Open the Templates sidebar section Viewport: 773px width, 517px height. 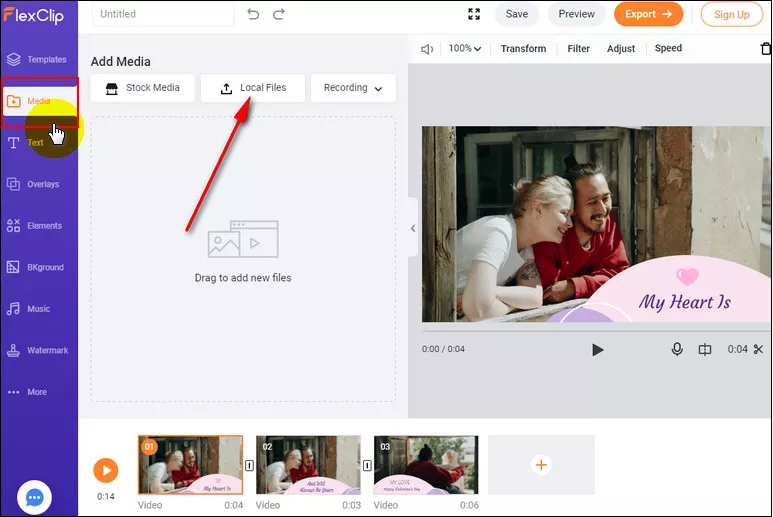37,60
